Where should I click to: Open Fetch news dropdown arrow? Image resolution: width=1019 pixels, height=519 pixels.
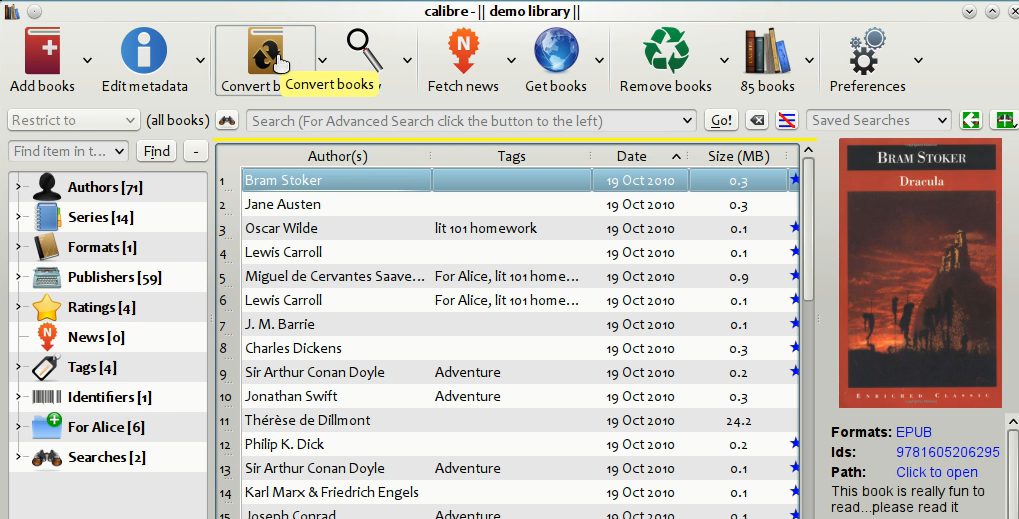point(511,60)
